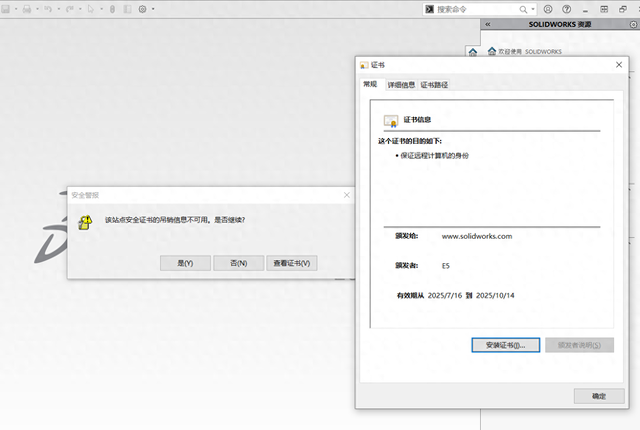Click 查看证书(V) button
The image size is (640, 430).
pos(292,263)
